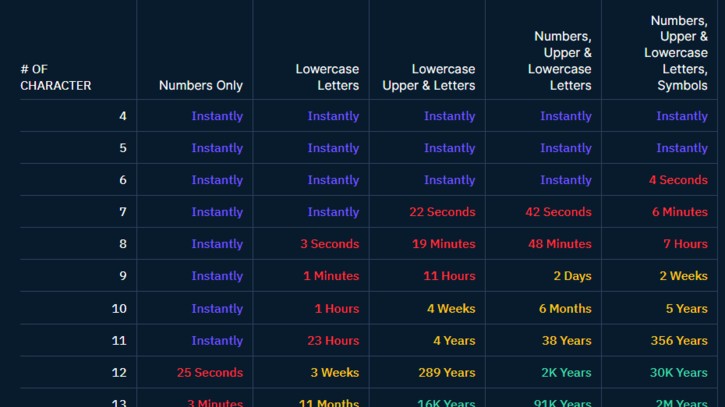The image size is (725, 407).
Task: Click the '25 Seconds' cell
Action: click(210, 373)
